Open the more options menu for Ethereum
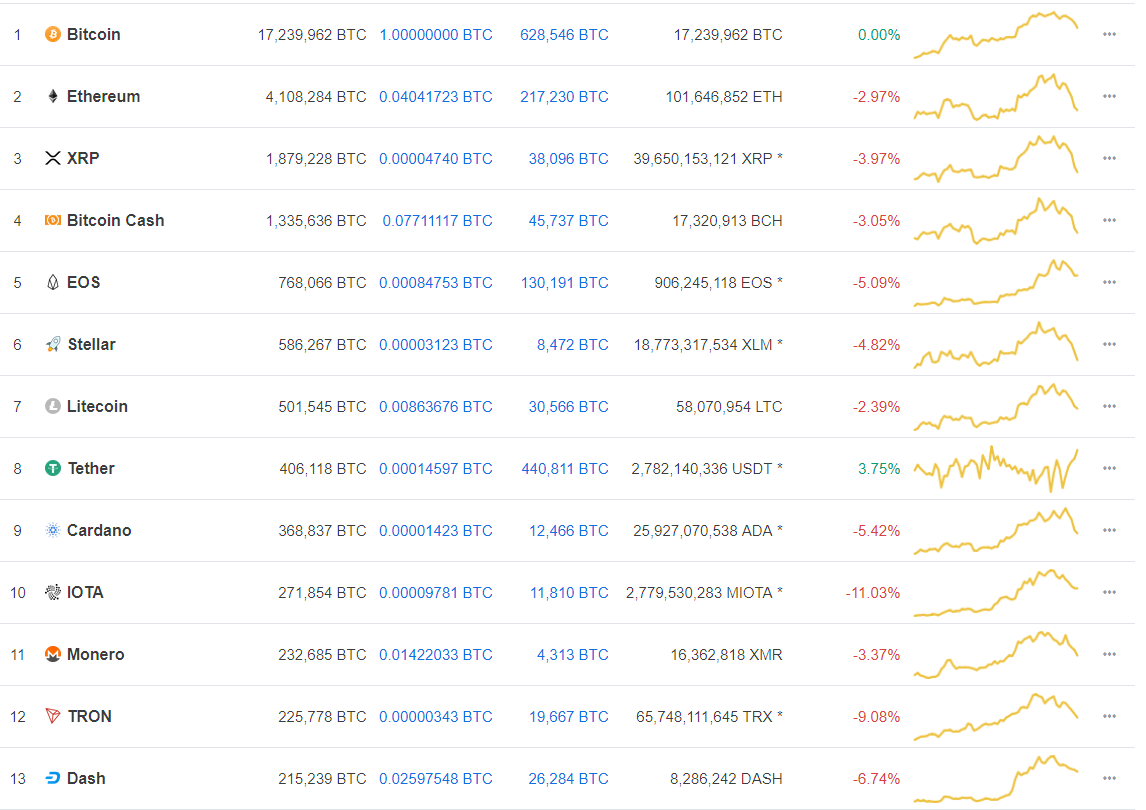Image resolution: width=1146 pixels, height=810 pixels. [x=1109, y=96]
